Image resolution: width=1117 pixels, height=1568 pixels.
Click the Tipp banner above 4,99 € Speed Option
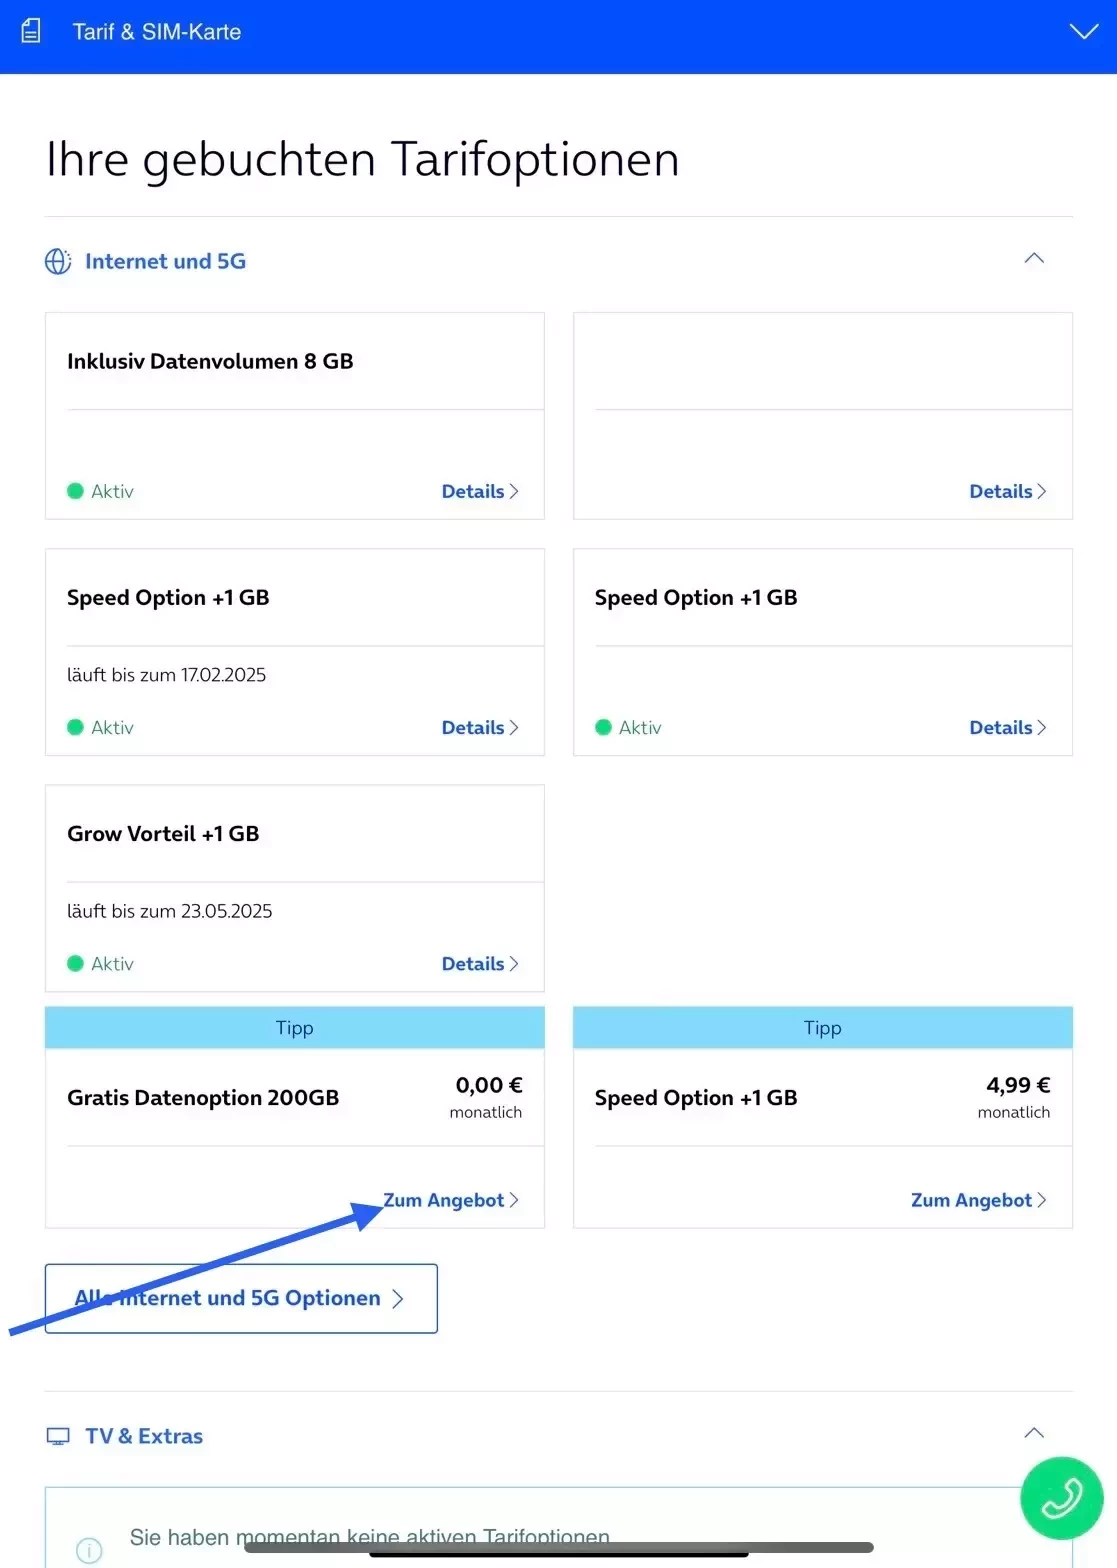[x=822, y=1028]
